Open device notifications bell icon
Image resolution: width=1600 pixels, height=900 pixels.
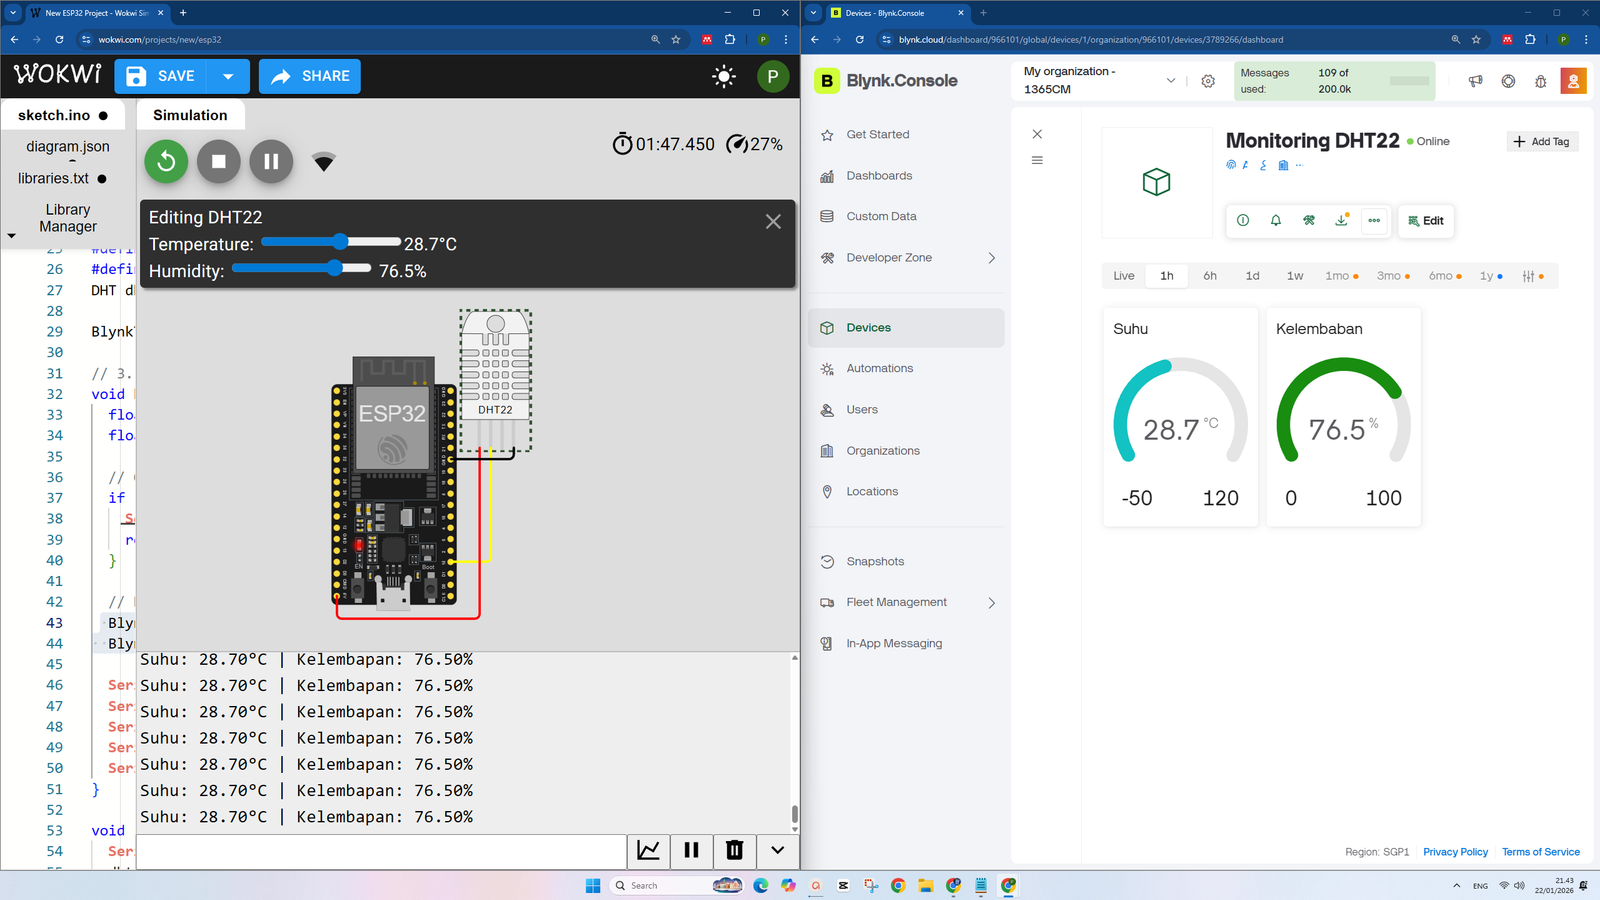coord(1276,221)
